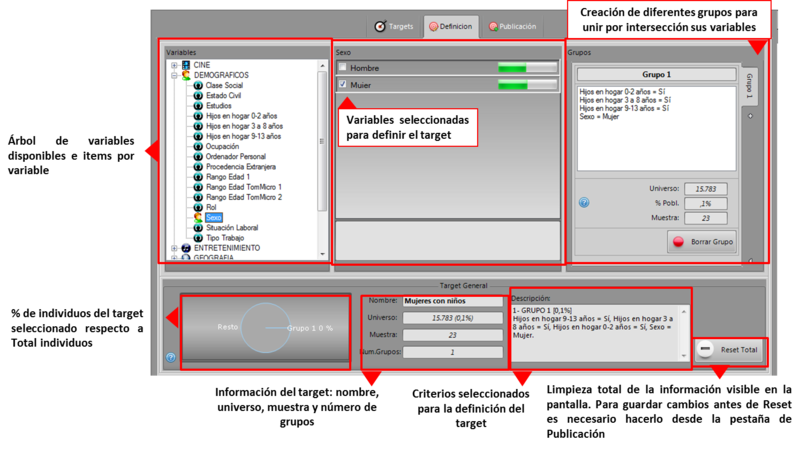The width and height of the screenshot is (800, 449).
Task: Open the Publicación tab
Action: coord(513,26)
